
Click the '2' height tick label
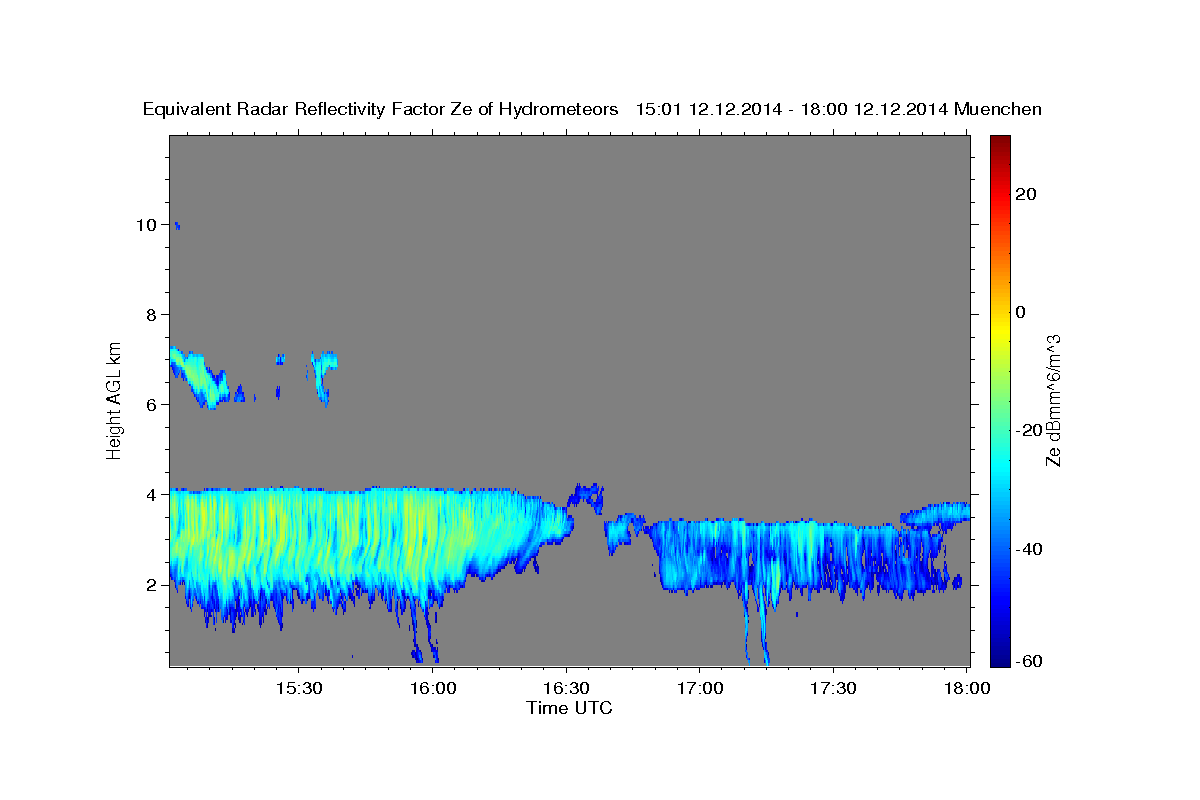tap(152, 585)
